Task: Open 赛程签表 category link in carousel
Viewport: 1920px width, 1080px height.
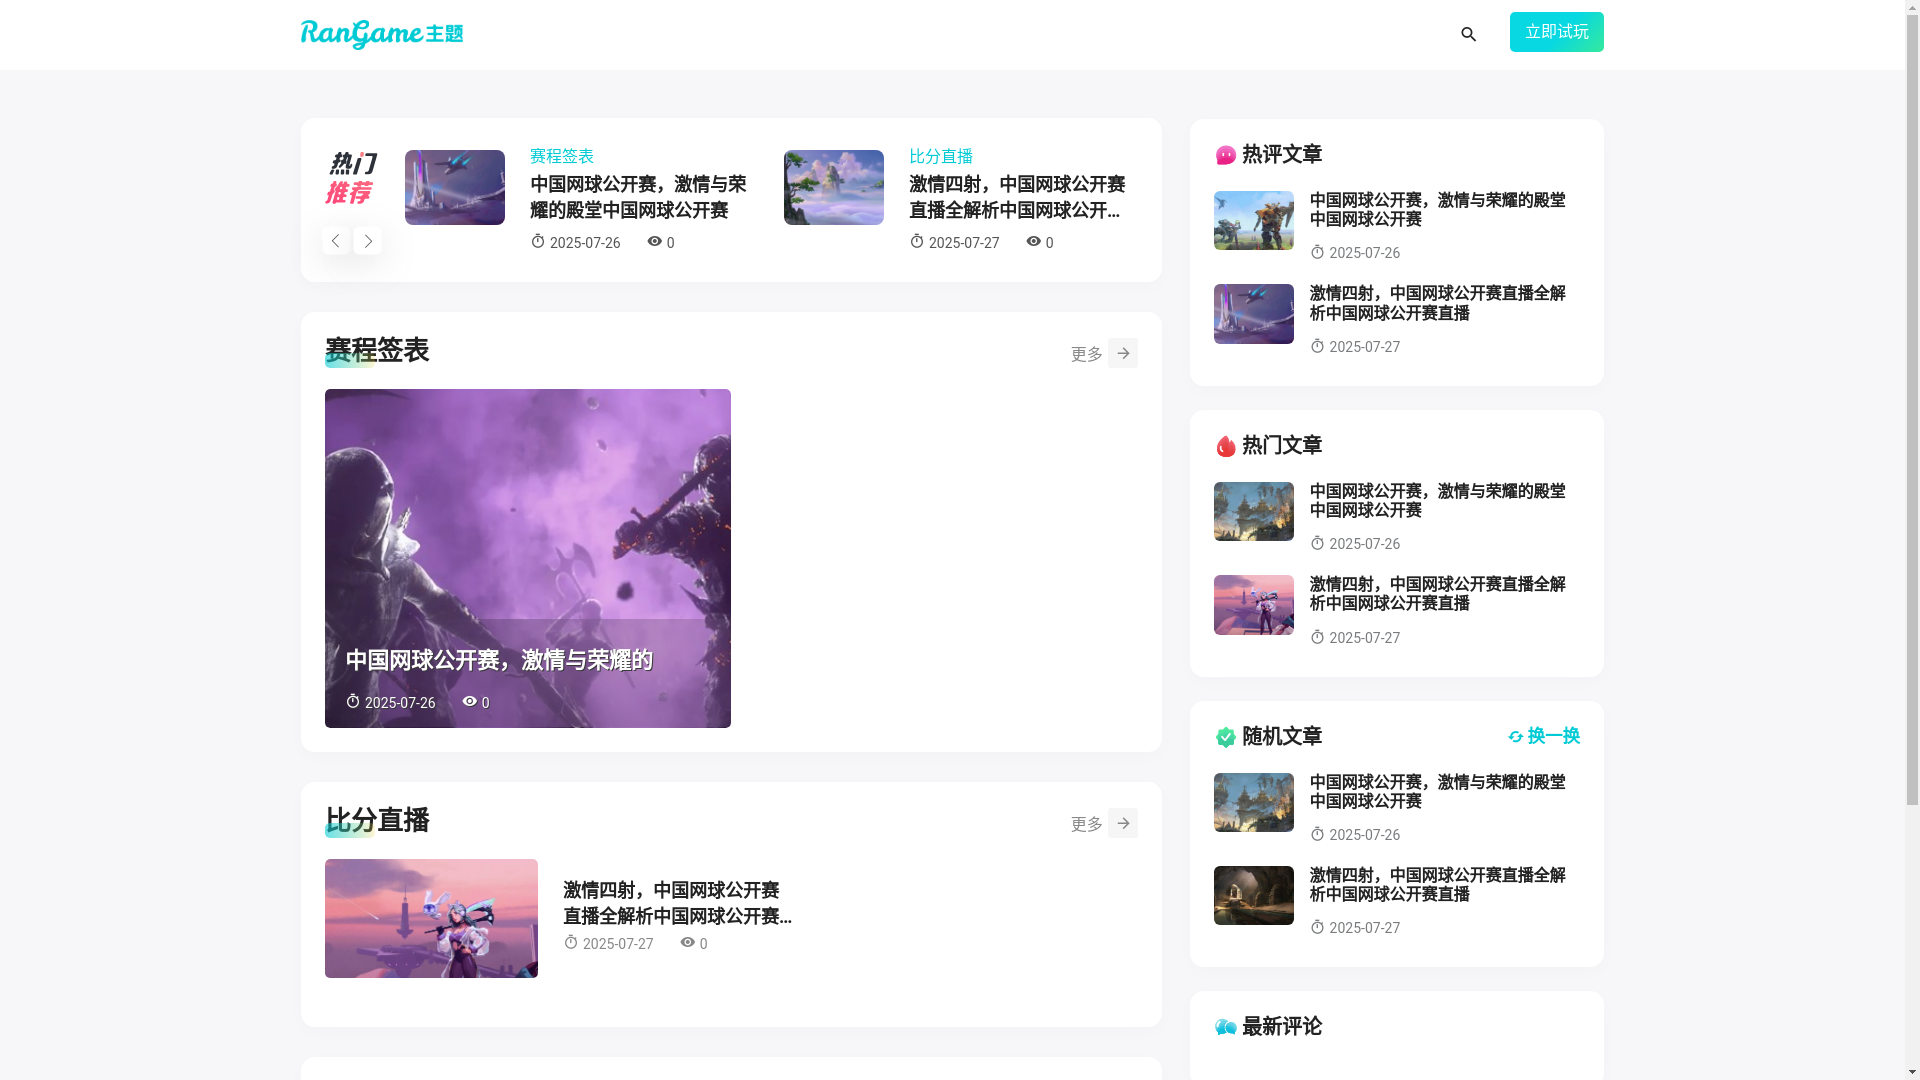Action: tap(561, 156)
